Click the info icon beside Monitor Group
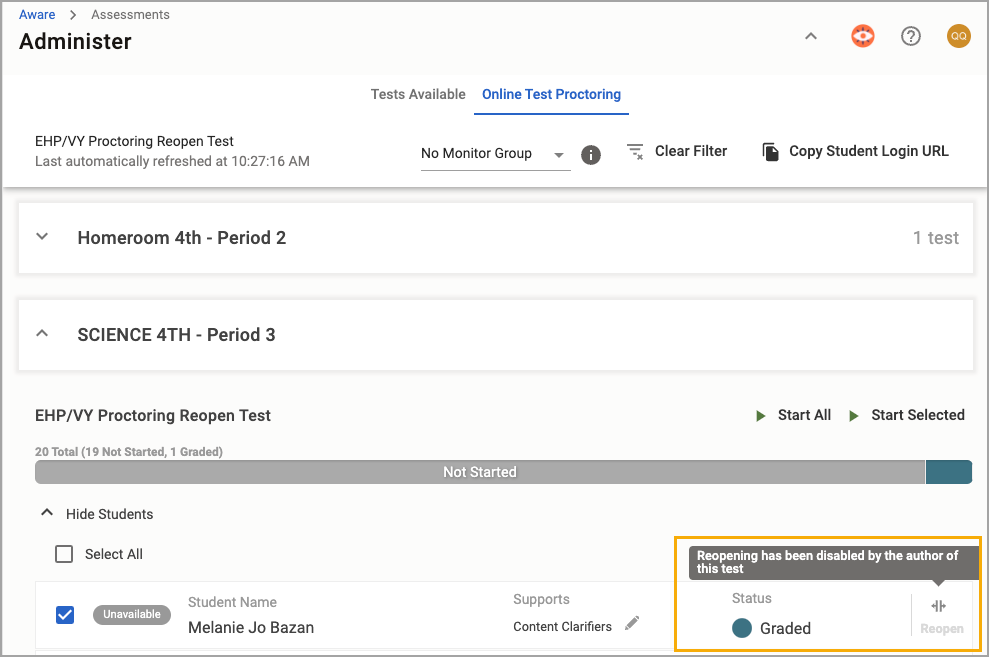The image size is (989, 657). click(591, 155)
